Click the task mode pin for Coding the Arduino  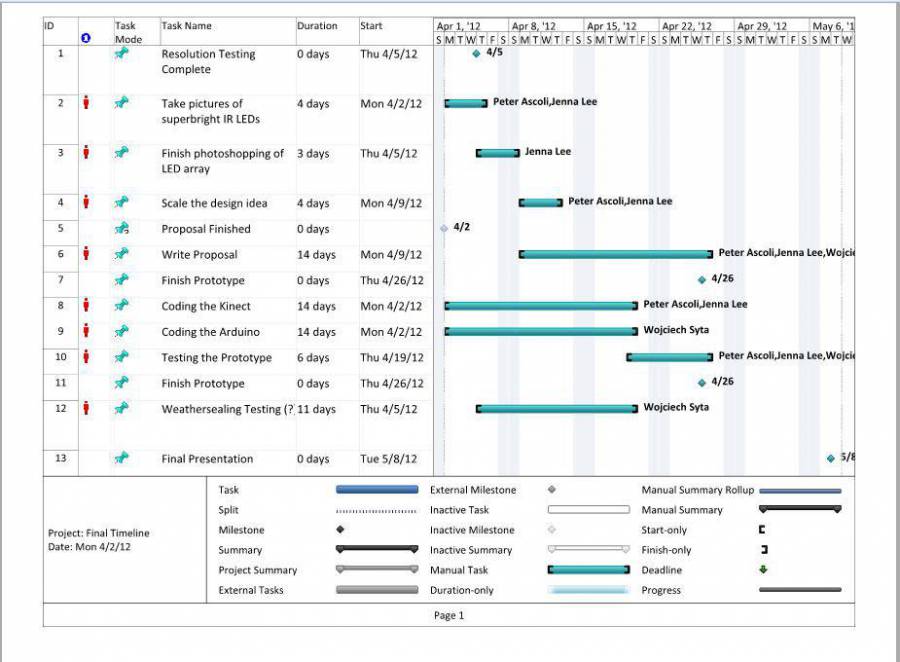tap(121, 331)
